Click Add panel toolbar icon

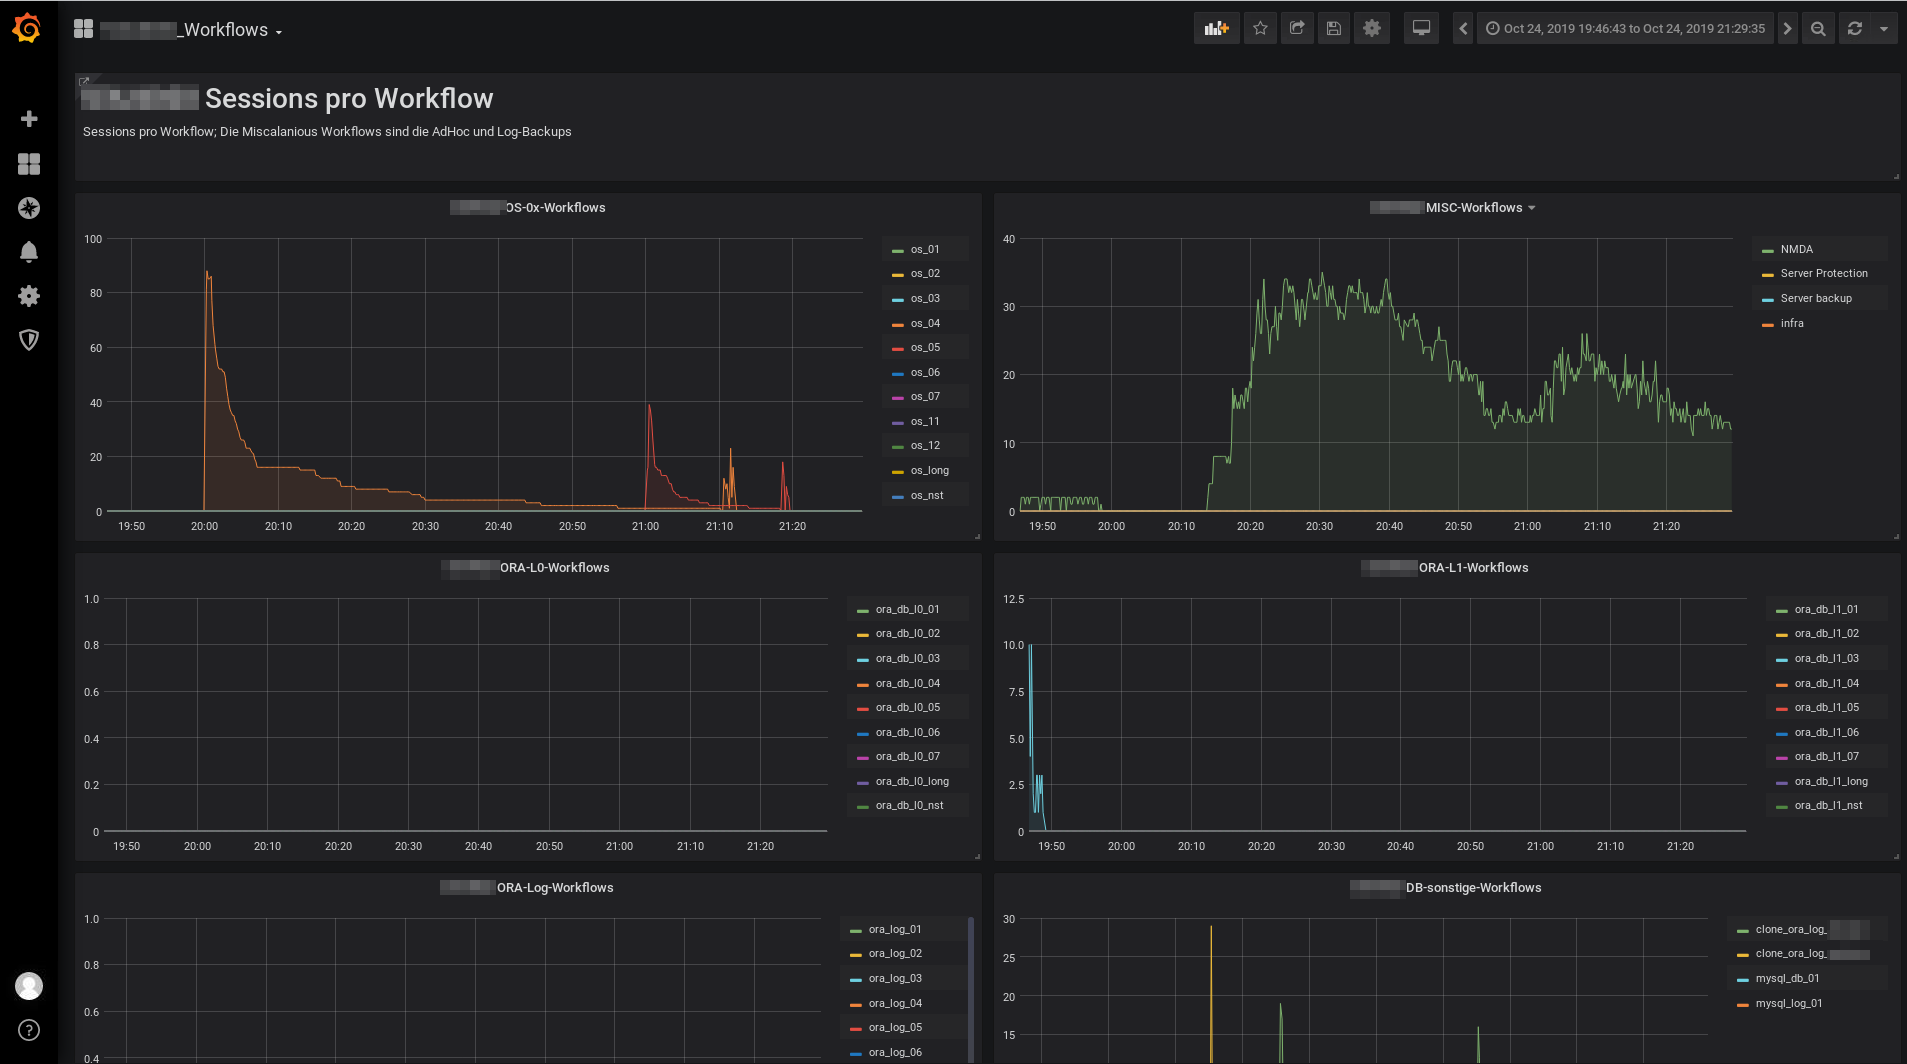(x=1216, y=29)
